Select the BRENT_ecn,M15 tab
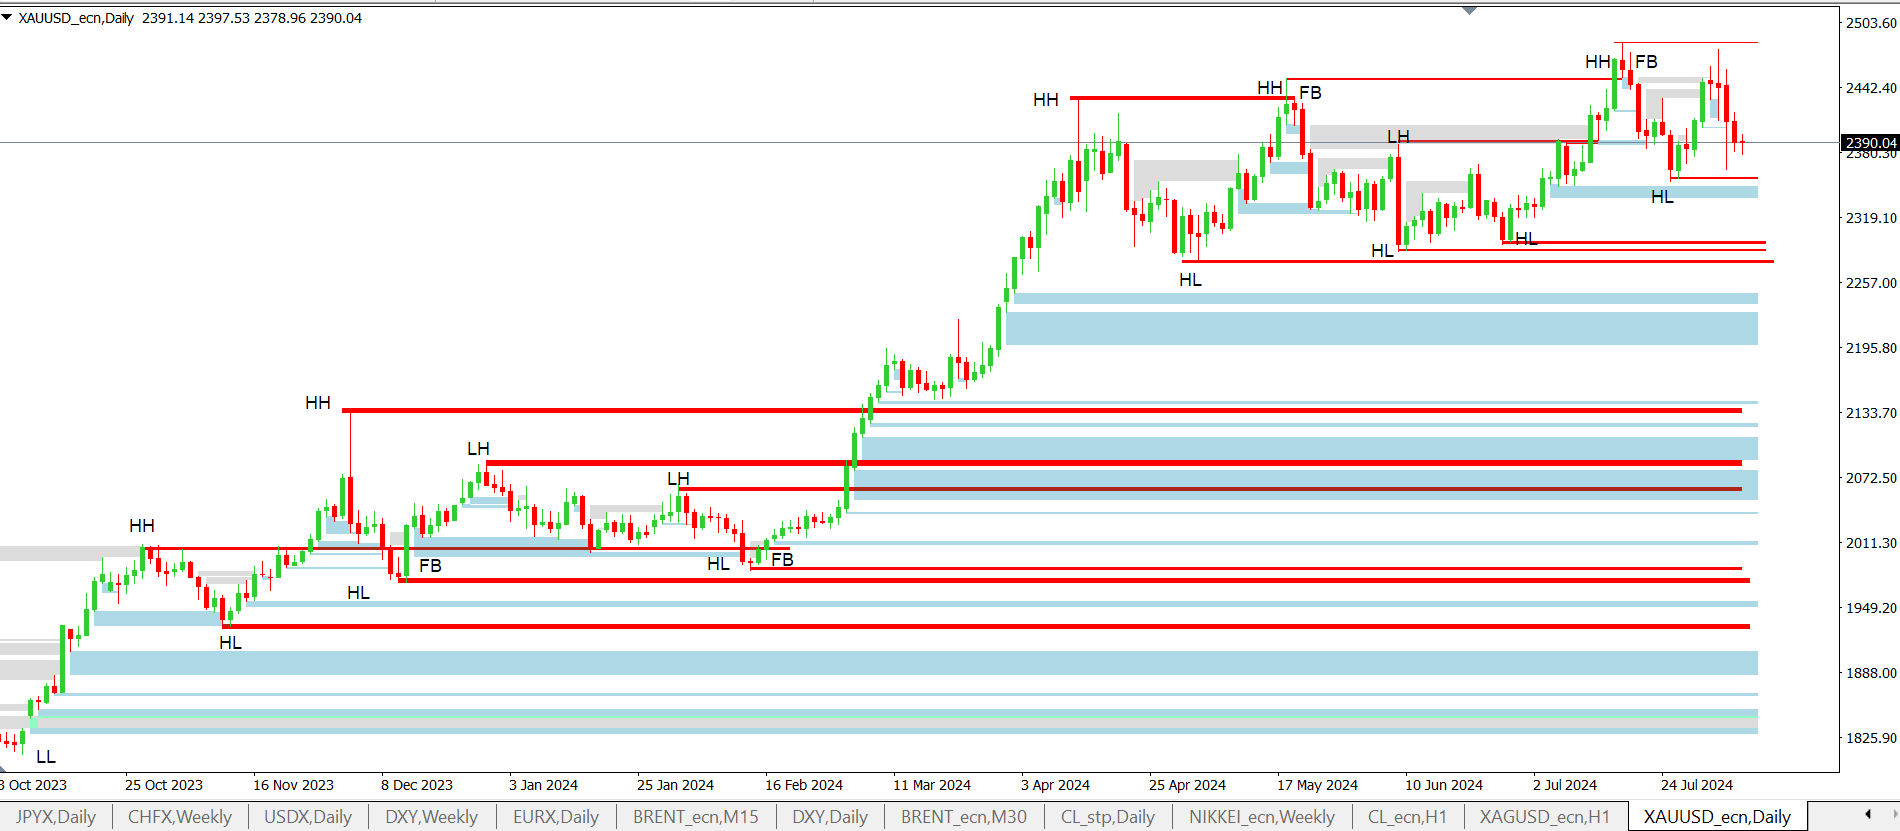This screenshot has width=1900, height=831. click(696, 817)
